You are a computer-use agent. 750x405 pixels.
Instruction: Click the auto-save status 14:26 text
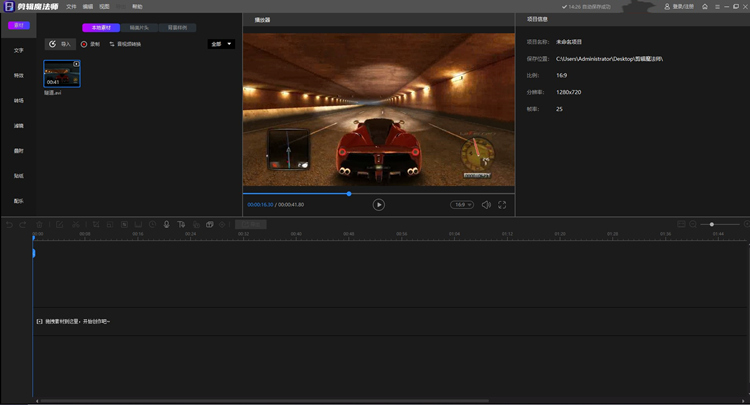tap(586, 7)
